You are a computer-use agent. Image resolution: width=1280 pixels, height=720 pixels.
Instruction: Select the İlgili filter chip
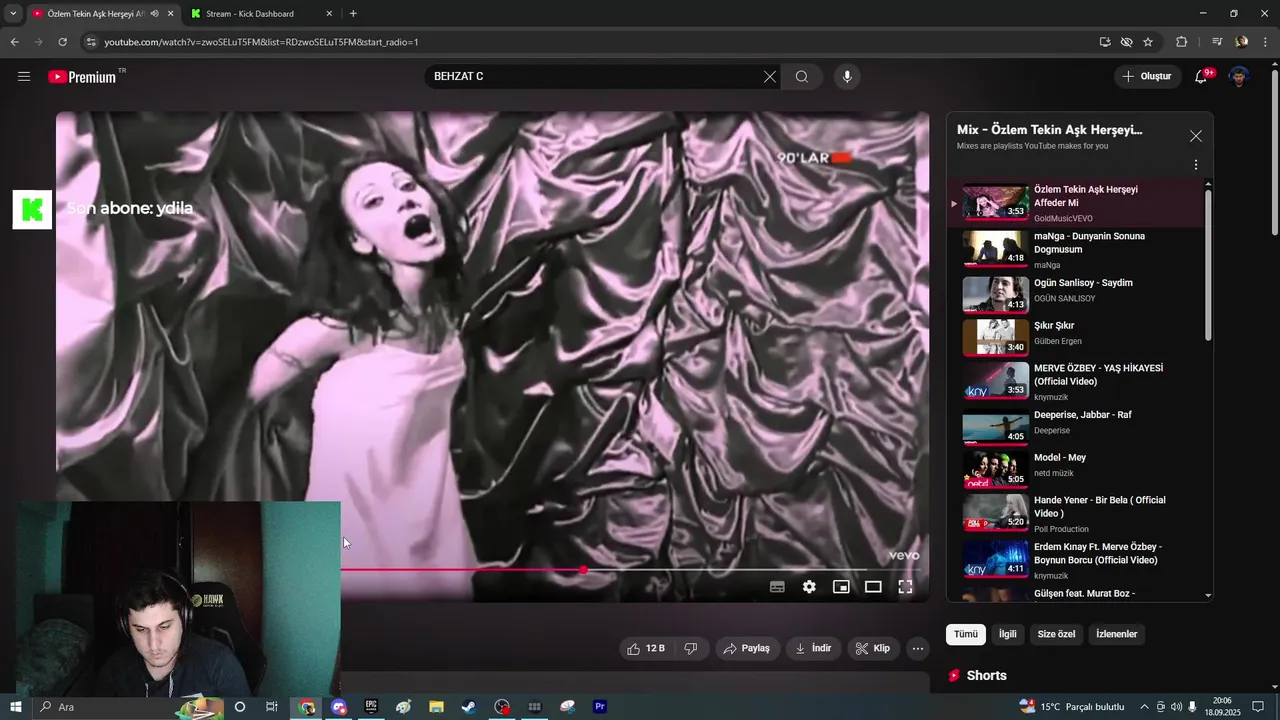1007,634
